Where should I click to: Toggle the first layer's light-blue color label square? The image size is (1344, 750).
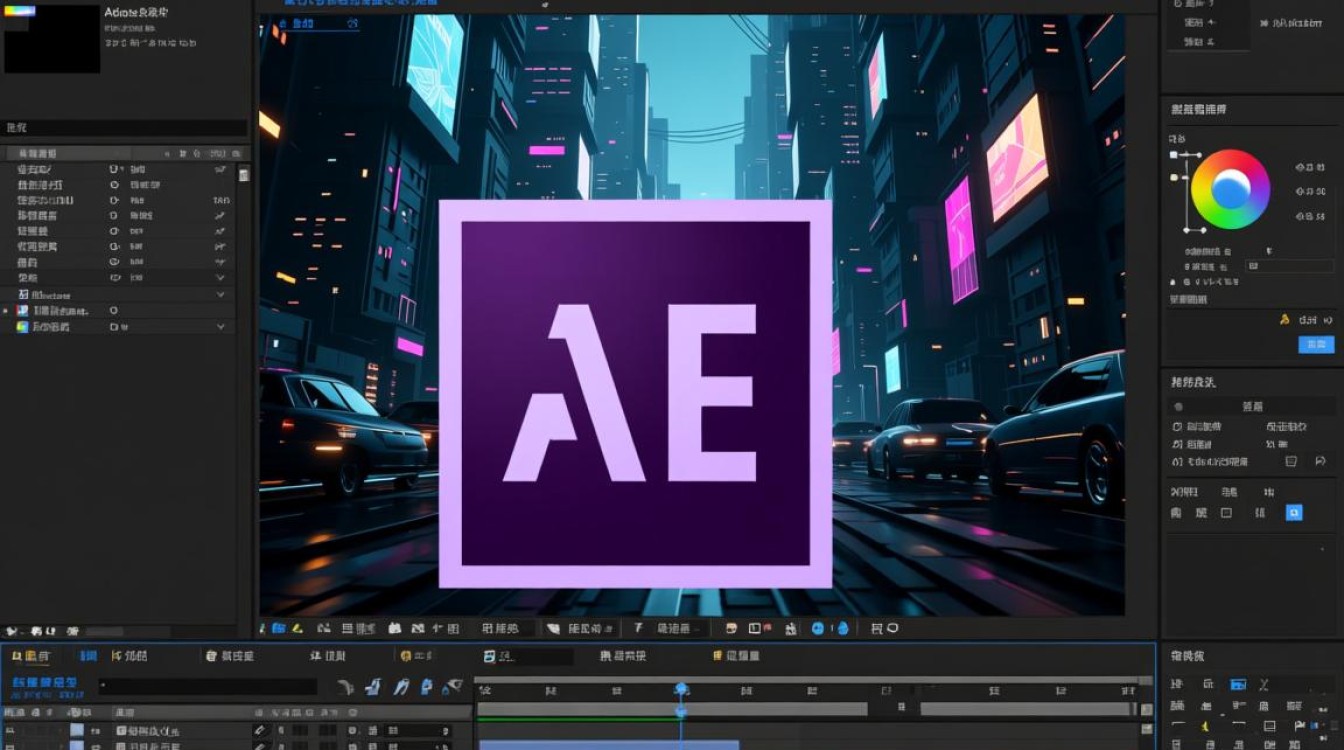click(x=77, y=731)
